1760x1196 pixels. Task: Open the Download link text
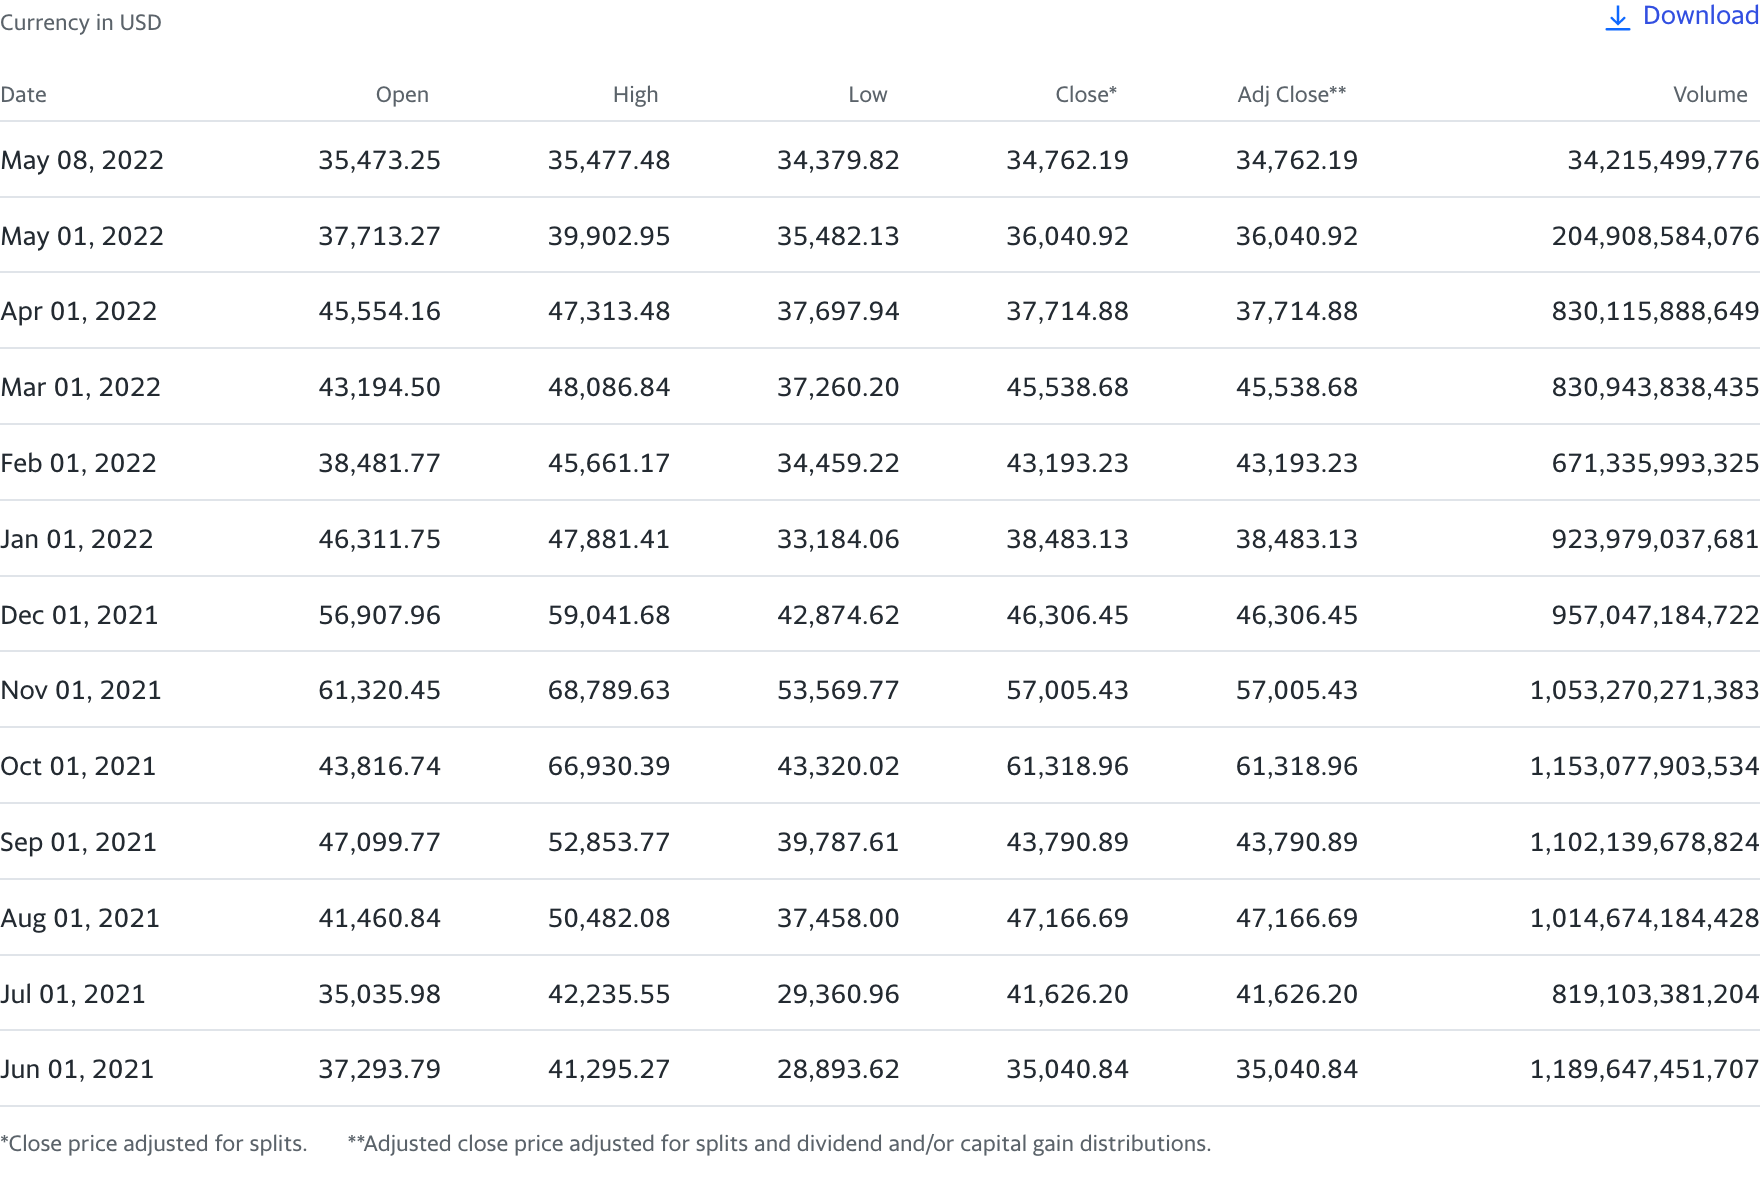tap(1700, 16)
